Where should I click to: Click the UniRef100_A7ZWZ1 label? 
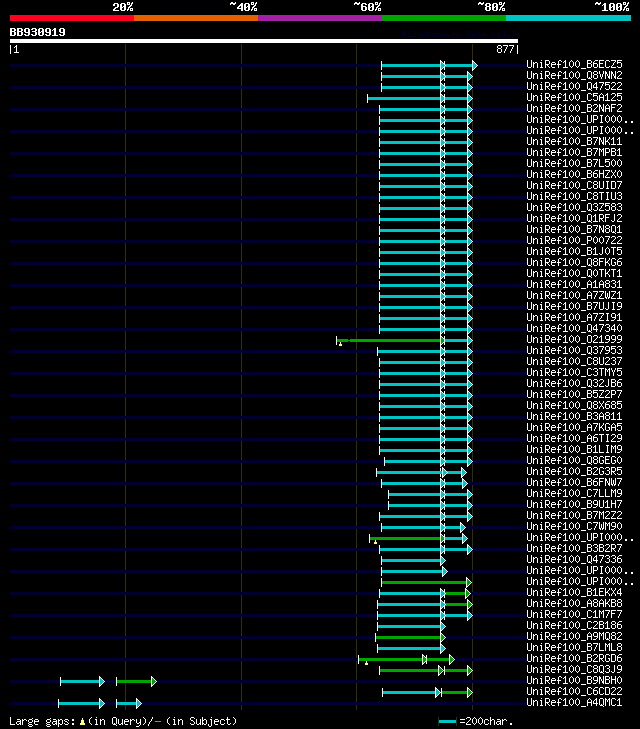coord(574,295)
